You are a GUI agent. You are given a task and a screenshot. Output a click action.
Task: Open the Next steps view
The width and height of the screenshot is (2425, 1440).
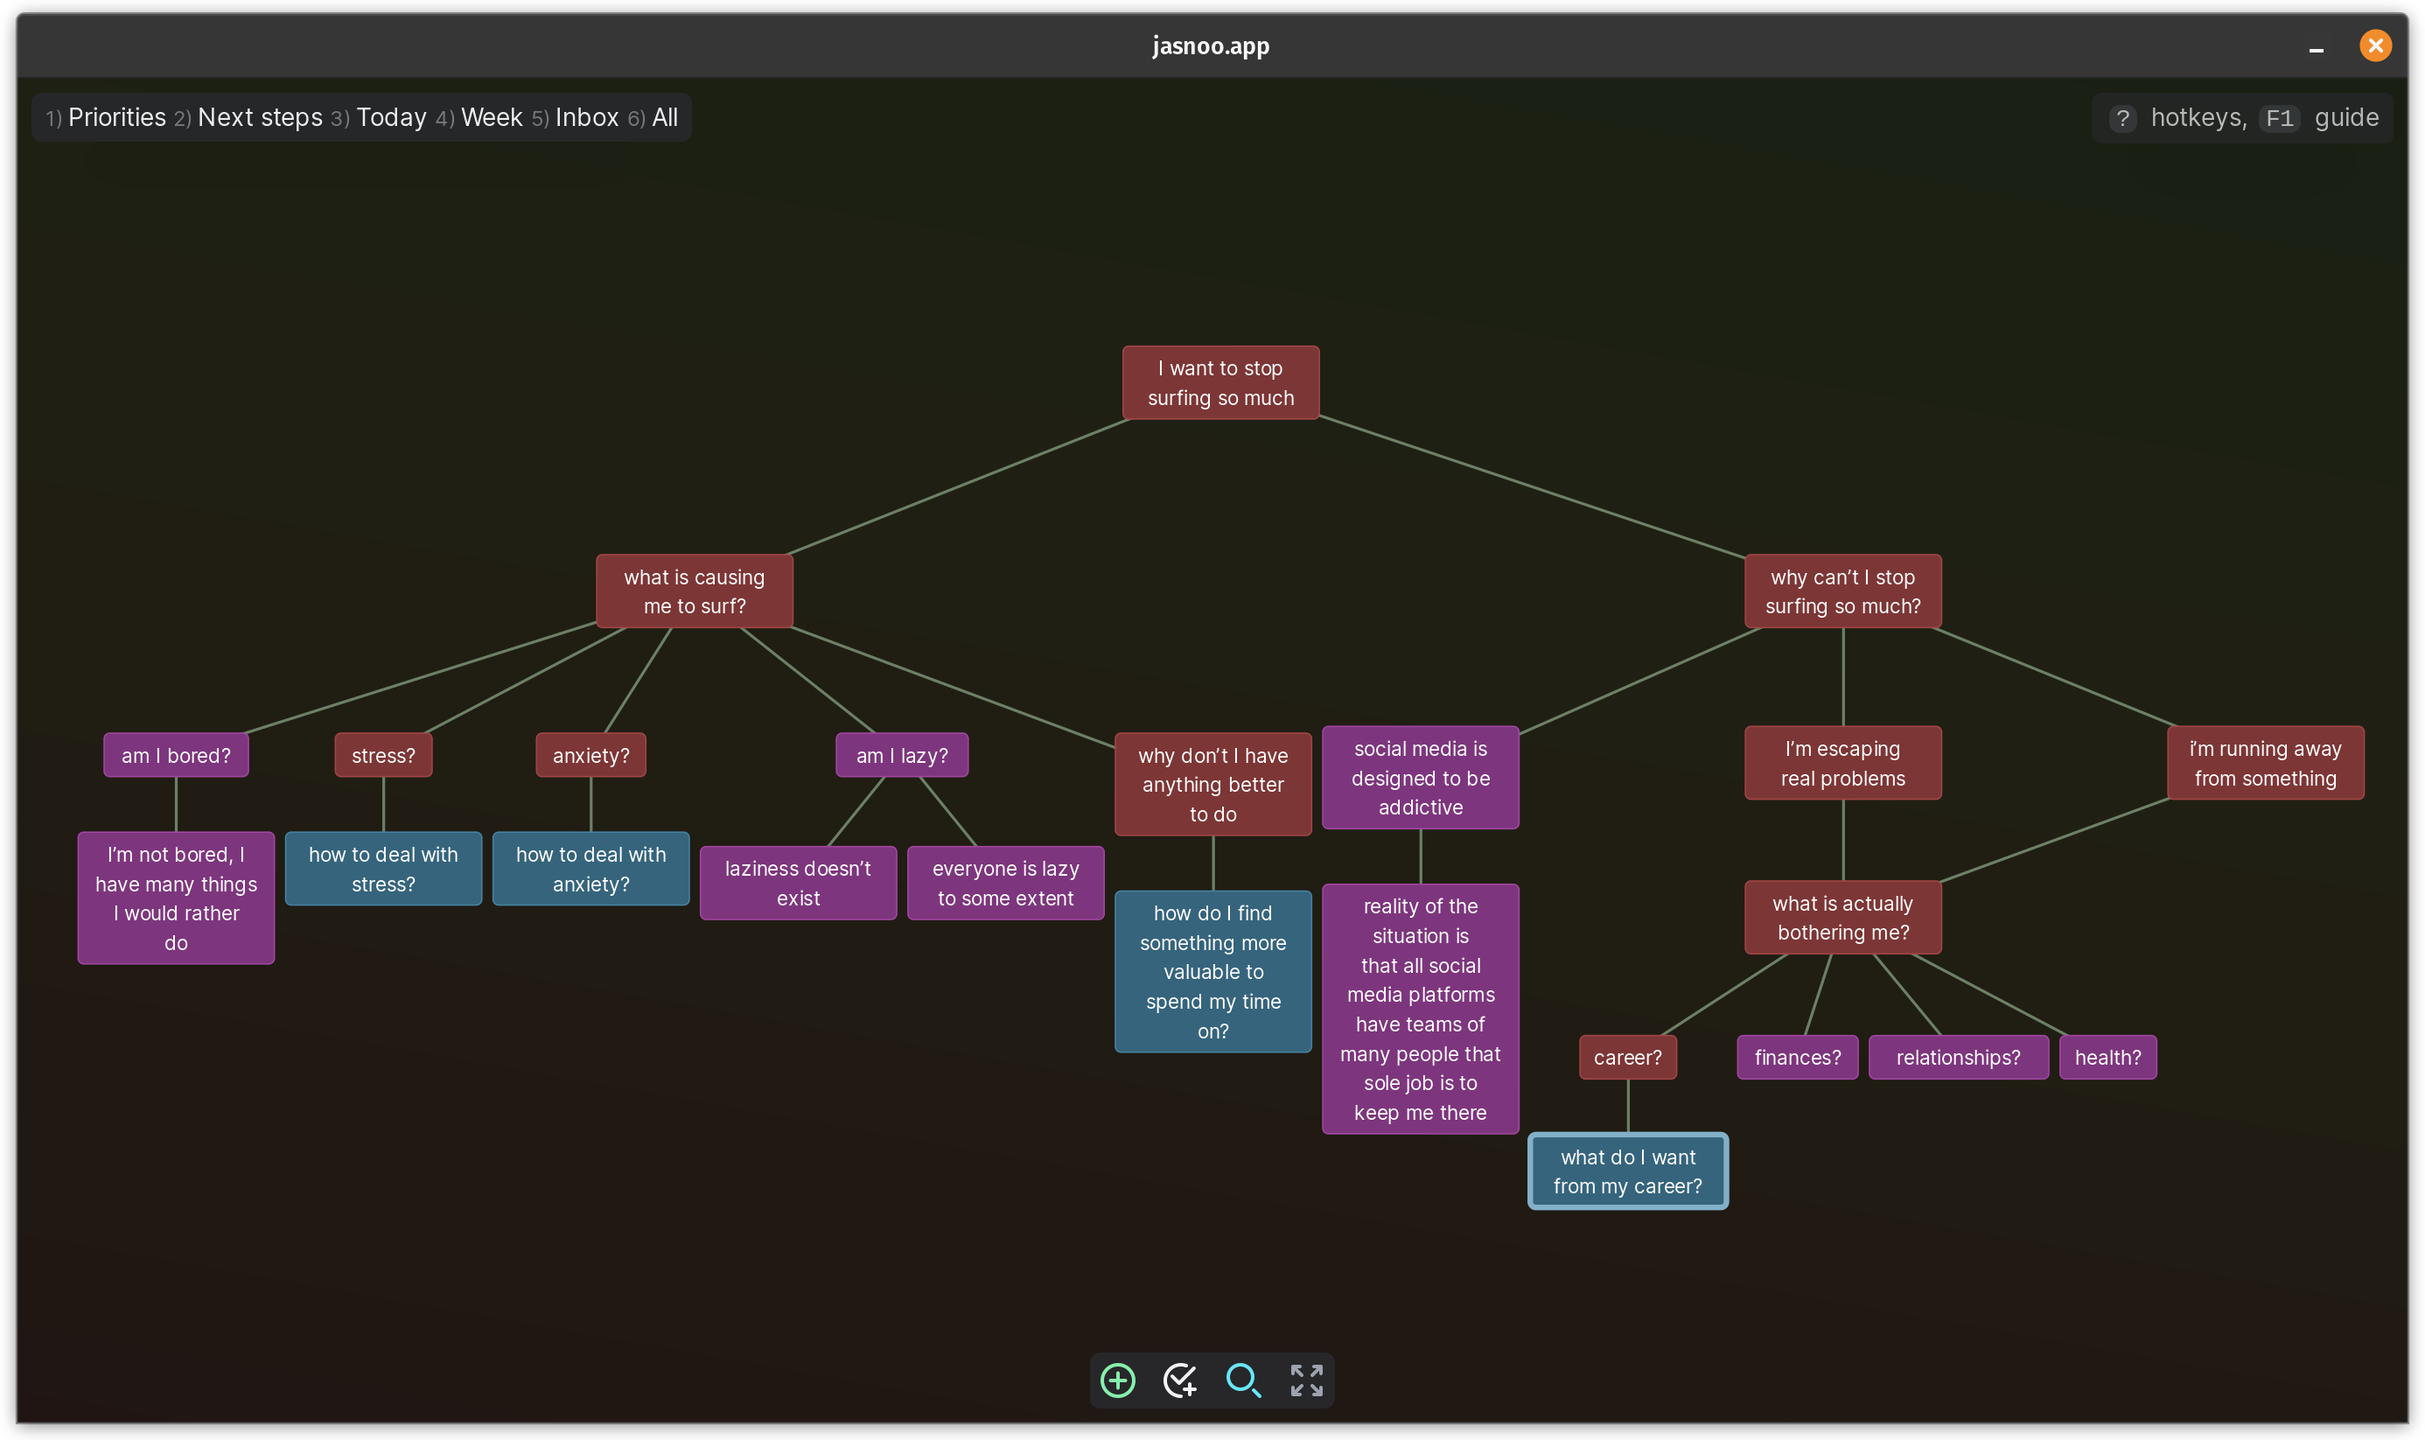[x=260, y=118]
